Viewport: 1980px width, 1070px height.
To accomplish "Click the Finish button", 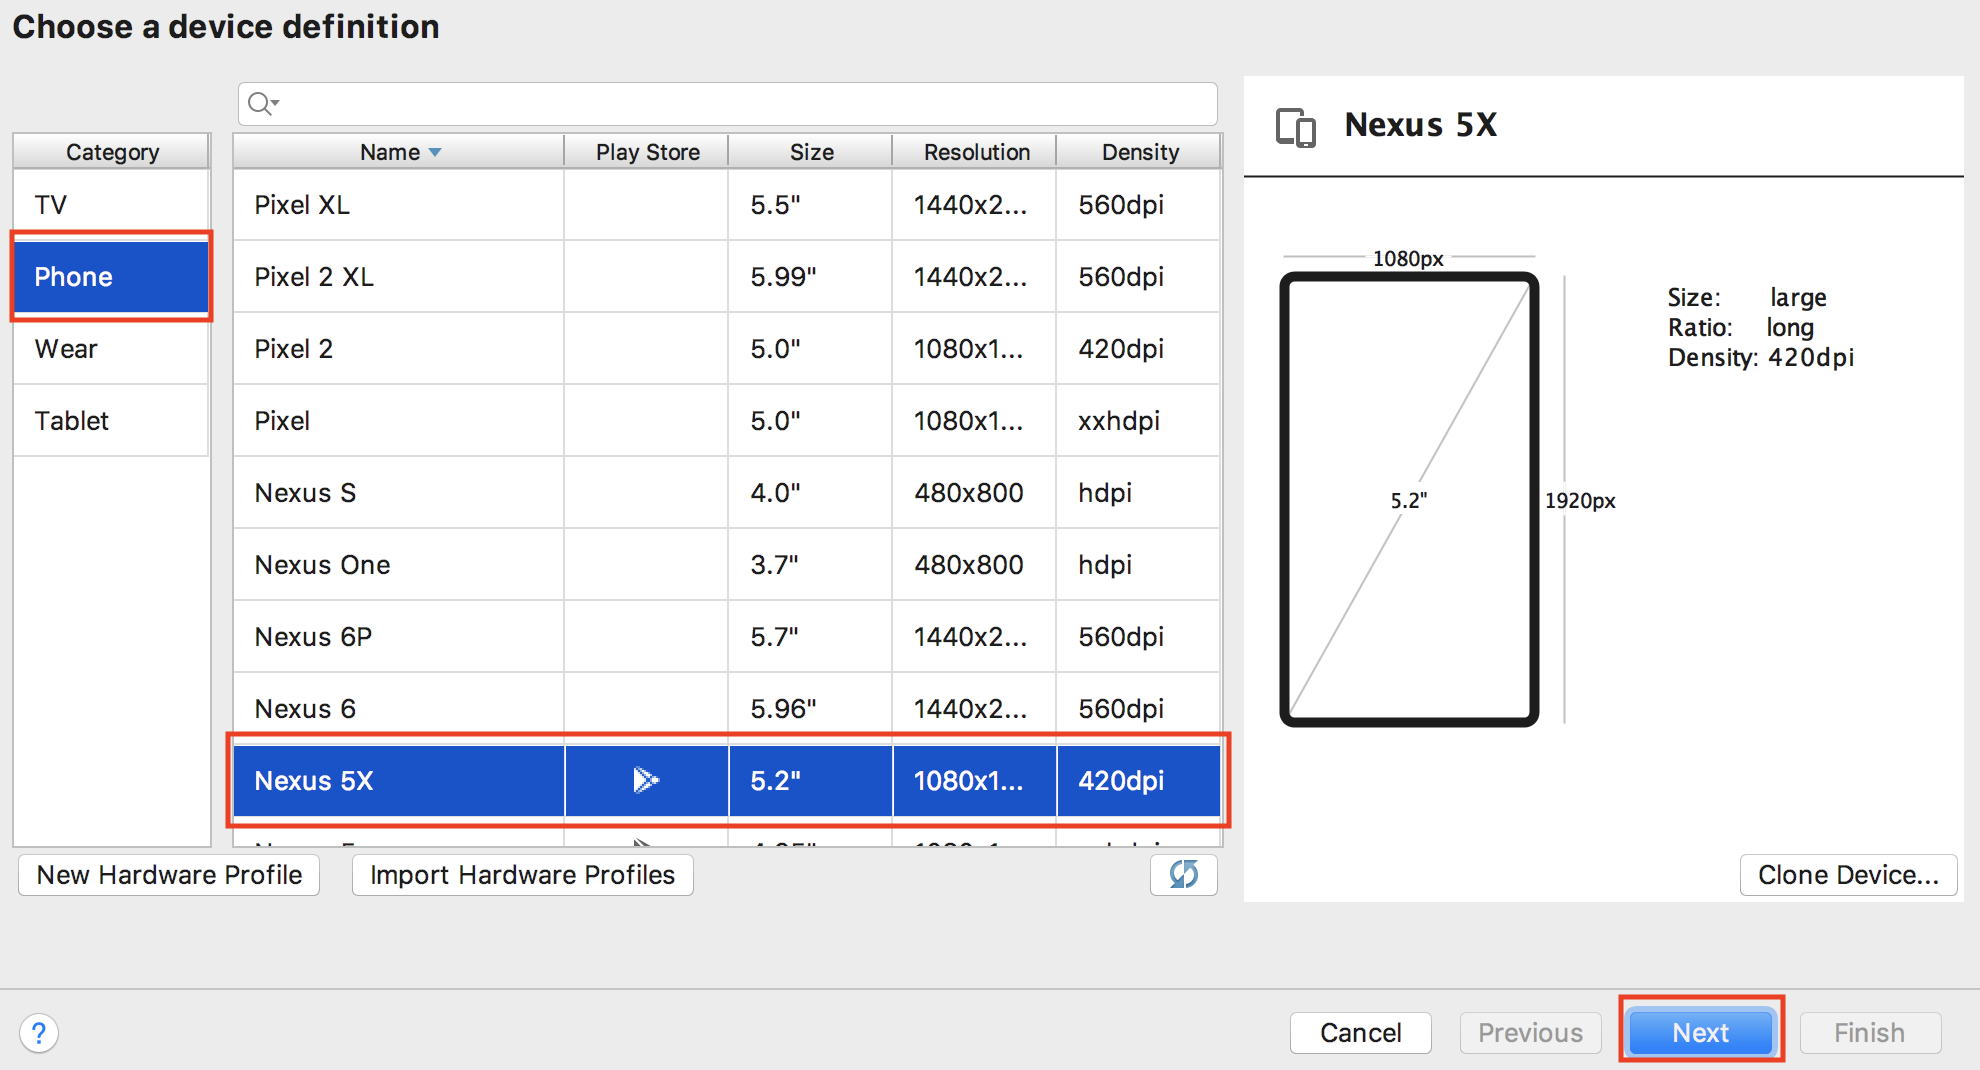I will 1870,1032.
